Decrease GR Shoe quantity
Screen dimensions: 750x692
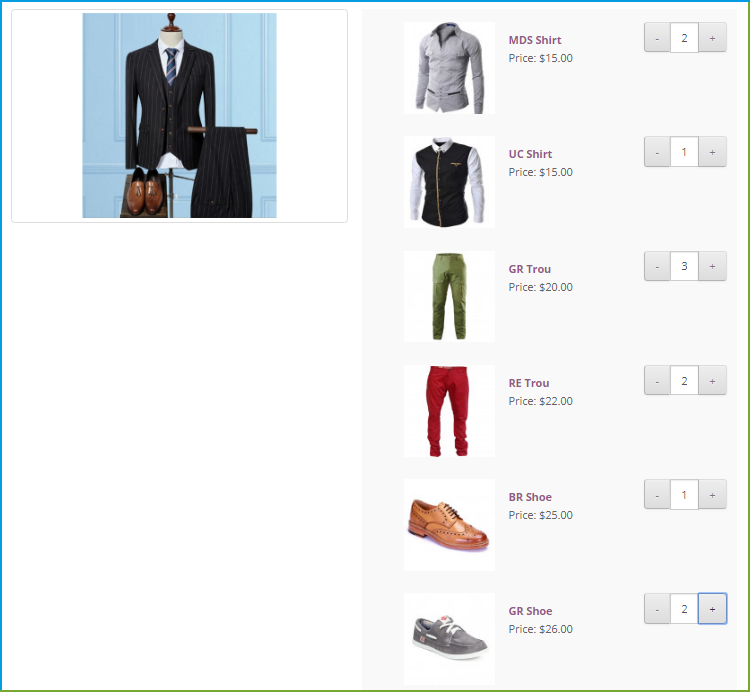point(657,609)
